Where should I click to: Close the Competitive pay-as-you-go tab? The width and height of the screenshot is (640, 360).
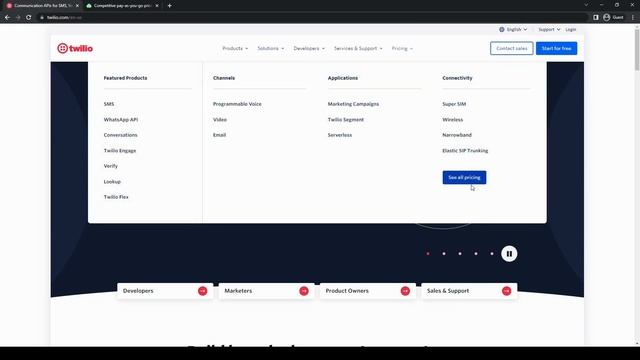(157, 6)
